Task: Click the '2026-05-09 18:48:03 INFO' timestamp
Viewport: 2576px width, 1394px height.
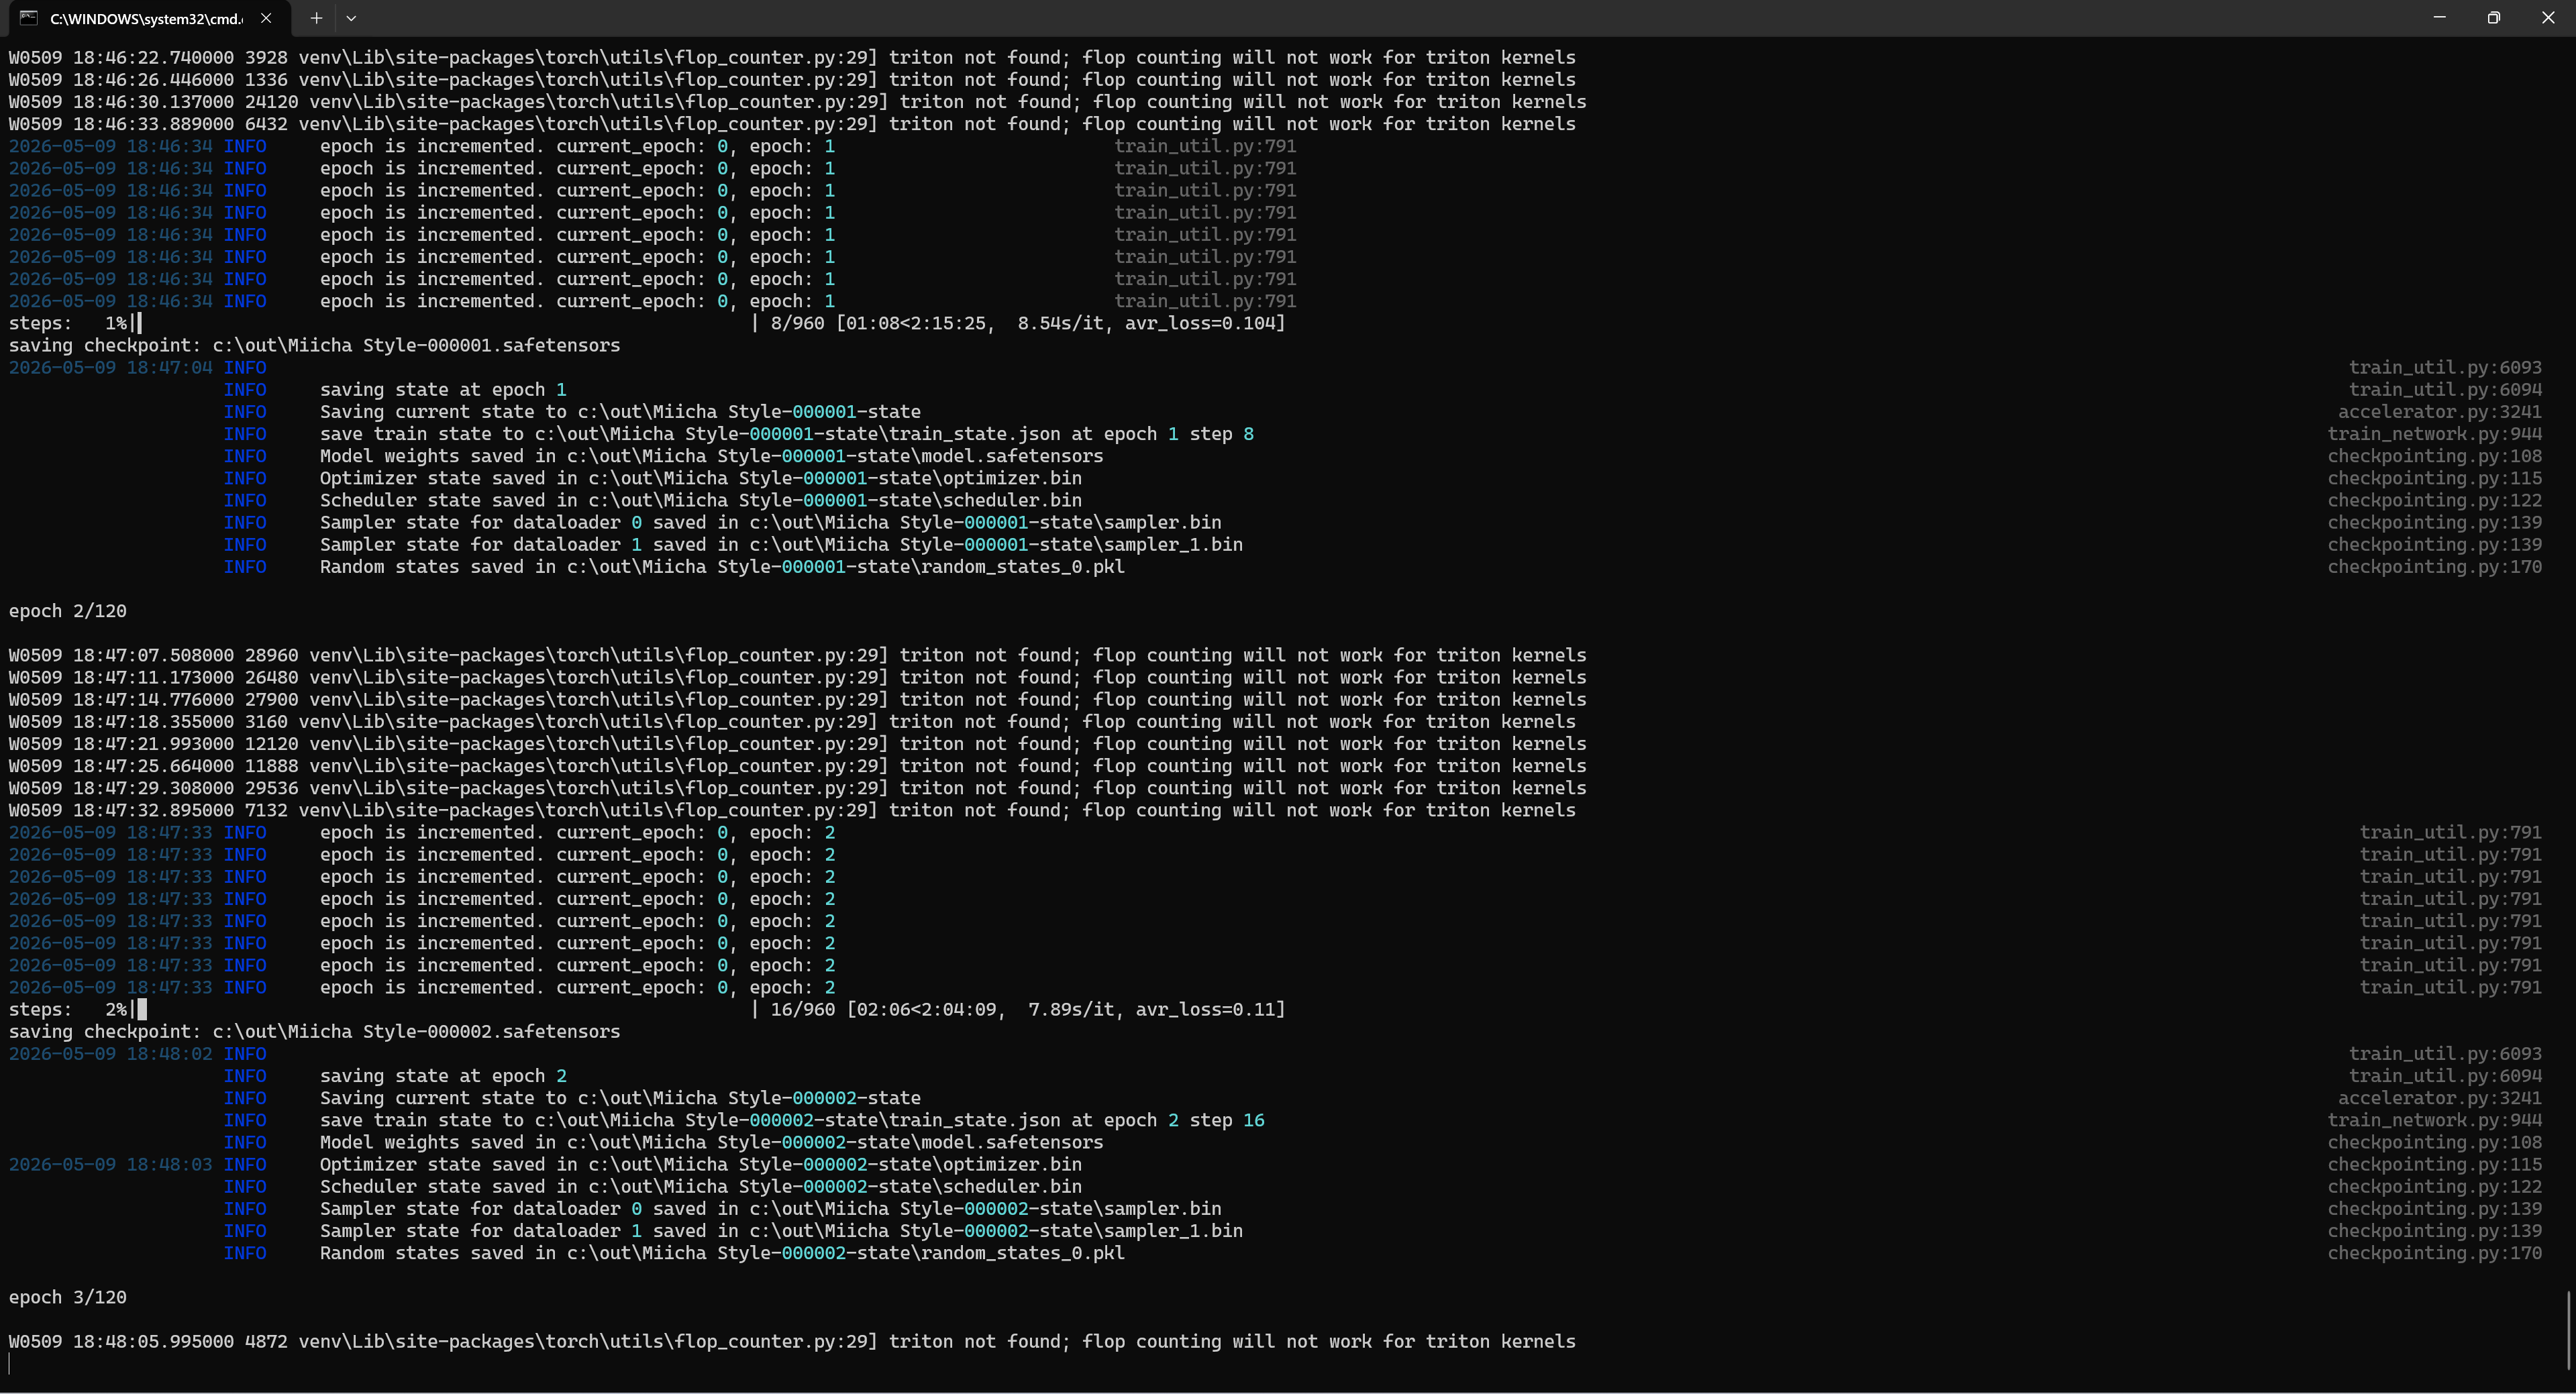Action: pyautogui.click(x=137, y=1165)
